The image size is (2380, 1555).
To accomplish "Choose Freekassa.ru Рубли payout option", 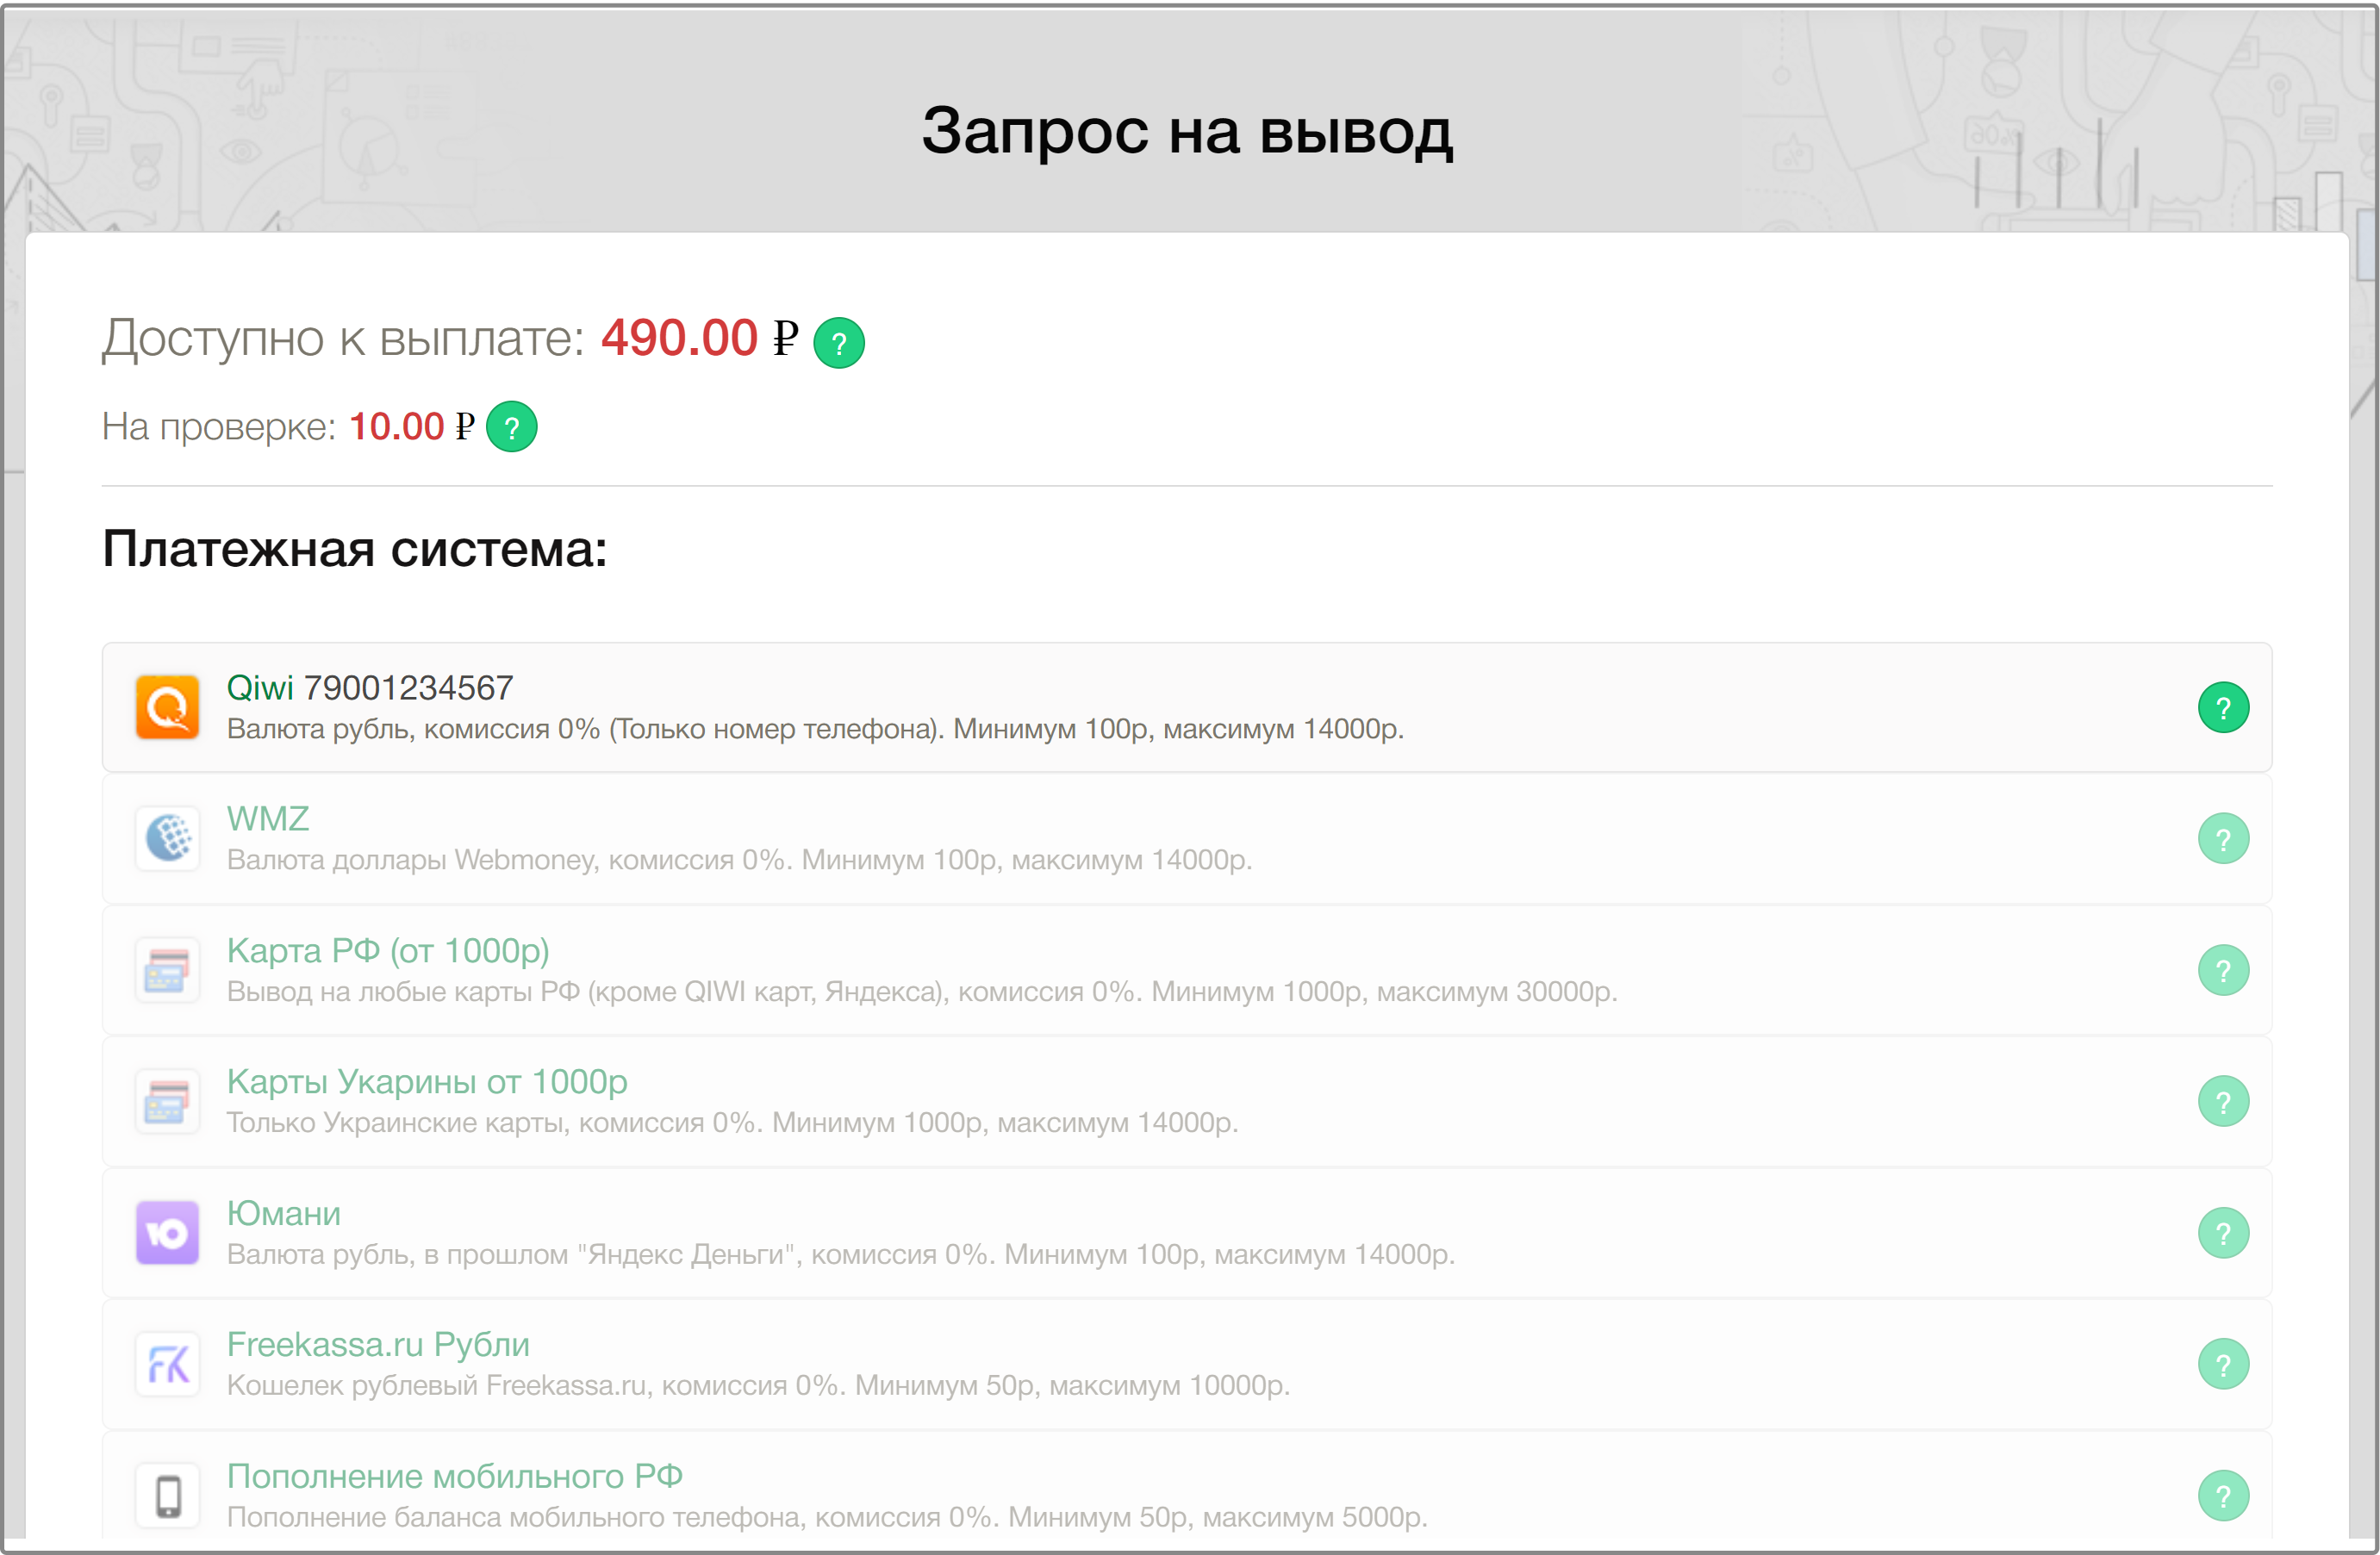I will coord(1187,1364).
